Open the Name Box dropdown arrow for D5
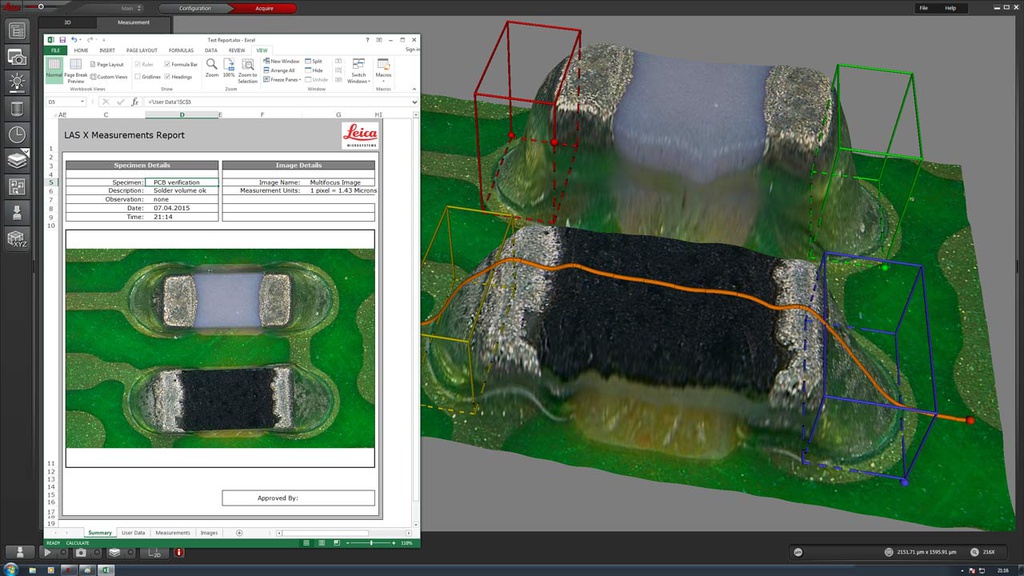Image resolution: width=1024 pixels, height=576 pixels. (x=82, y=102)
